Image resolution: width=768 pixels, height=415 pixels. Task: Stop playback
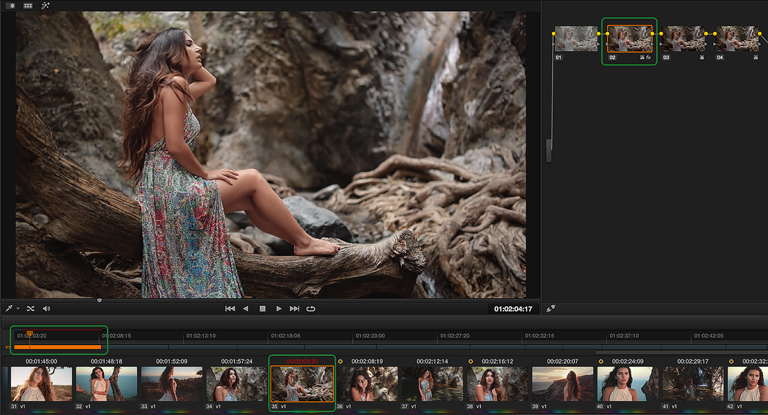(x=263, y=309)
